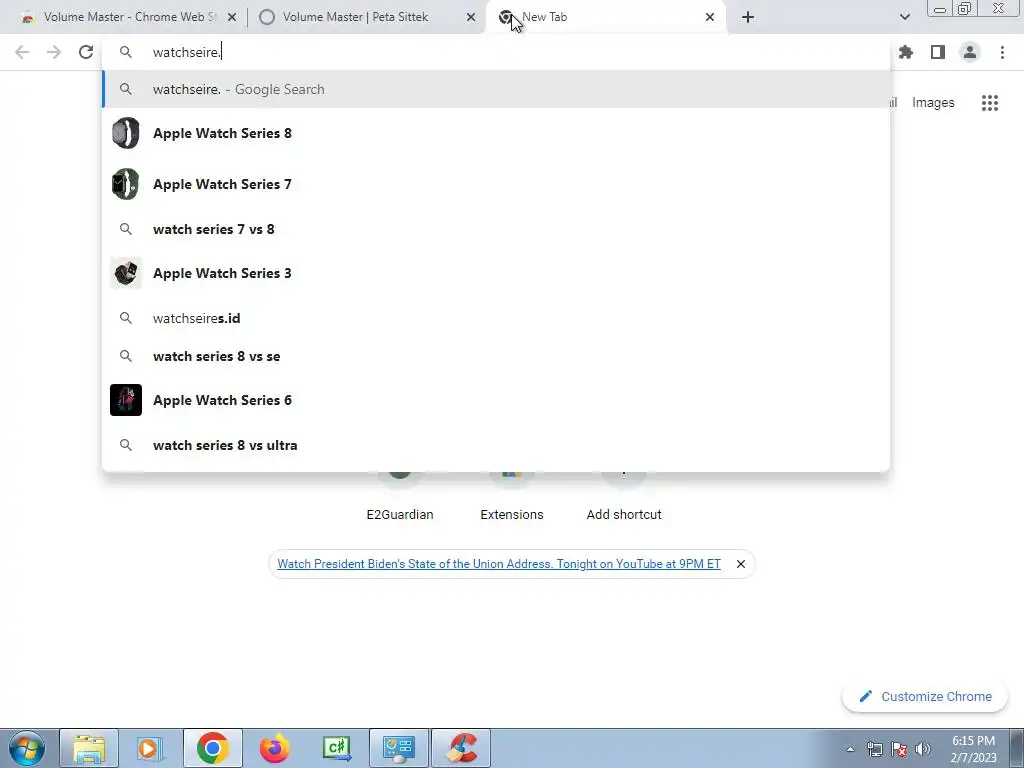The image size is (1024, 768).
Task: Open the C# application taskbar icon
Action: pos(337,748)
